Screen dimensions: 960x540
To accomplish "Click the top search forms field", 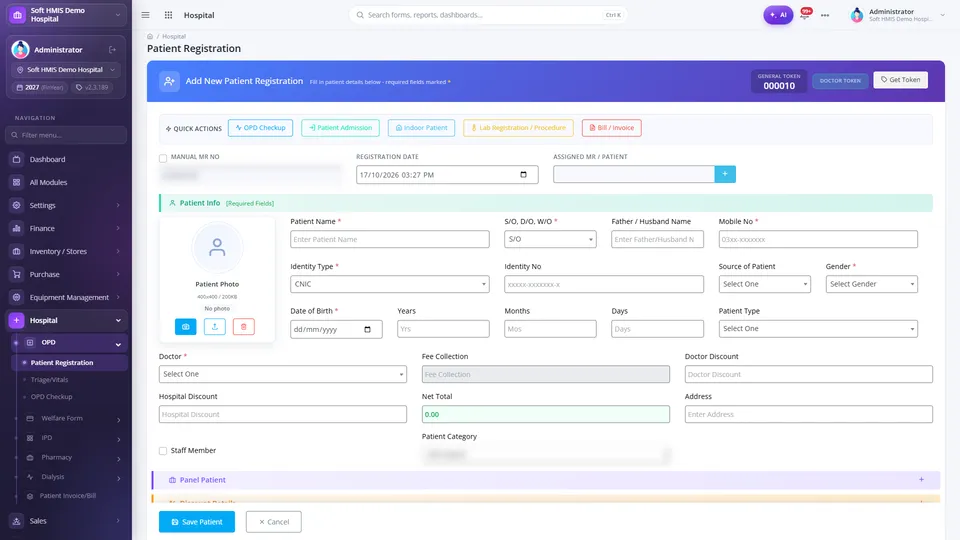I will click(488, 15).
